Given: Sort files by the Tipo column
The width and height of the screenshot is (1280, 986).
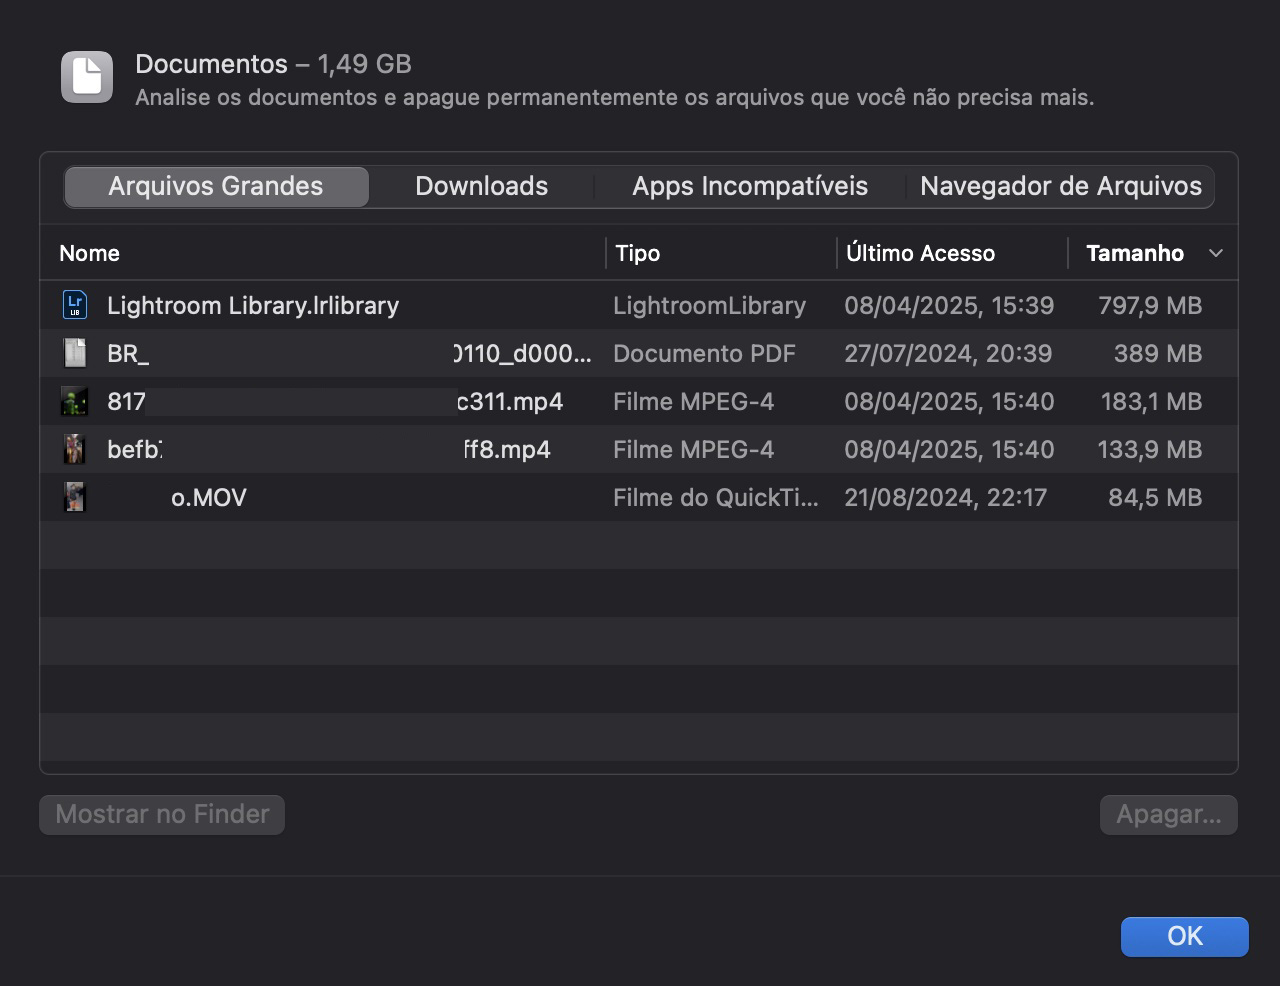Looking at the screenshot, I should click(637, 253).
